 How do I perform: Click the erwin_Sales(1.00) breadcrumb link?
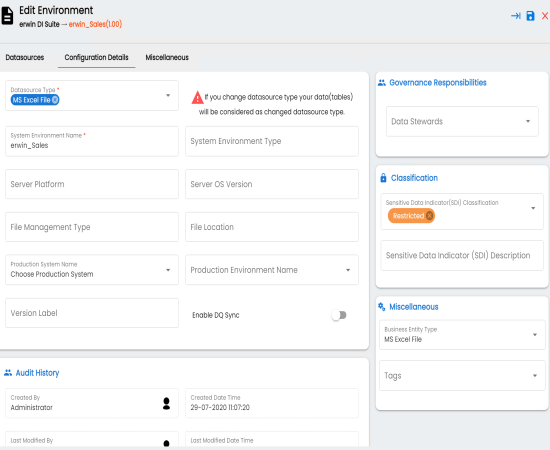tap(95, 24)
